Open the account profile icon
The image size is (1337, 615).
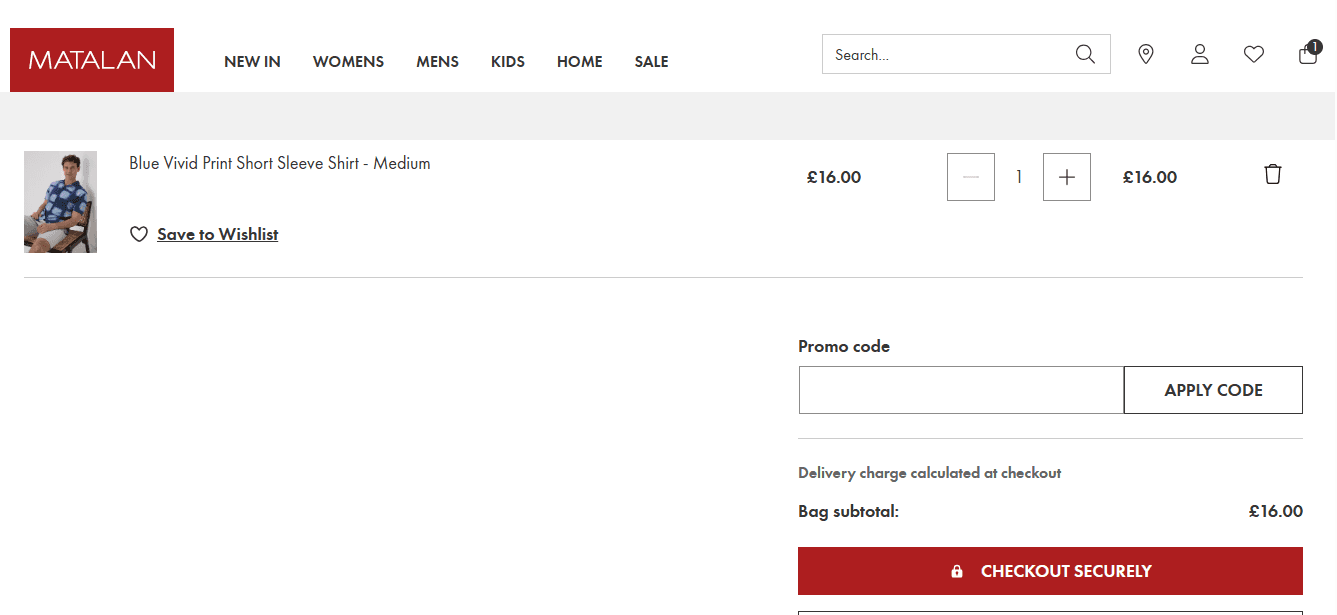pos(1200,54)
